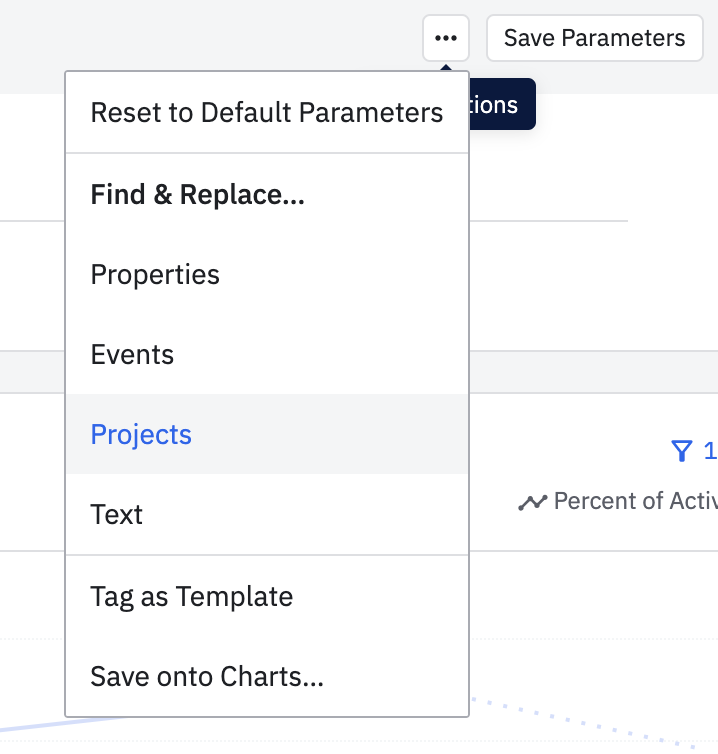Click the Find & Replace... menu heading
The width and height of the screenshot is (718, 754).
[x=197, y=195]
